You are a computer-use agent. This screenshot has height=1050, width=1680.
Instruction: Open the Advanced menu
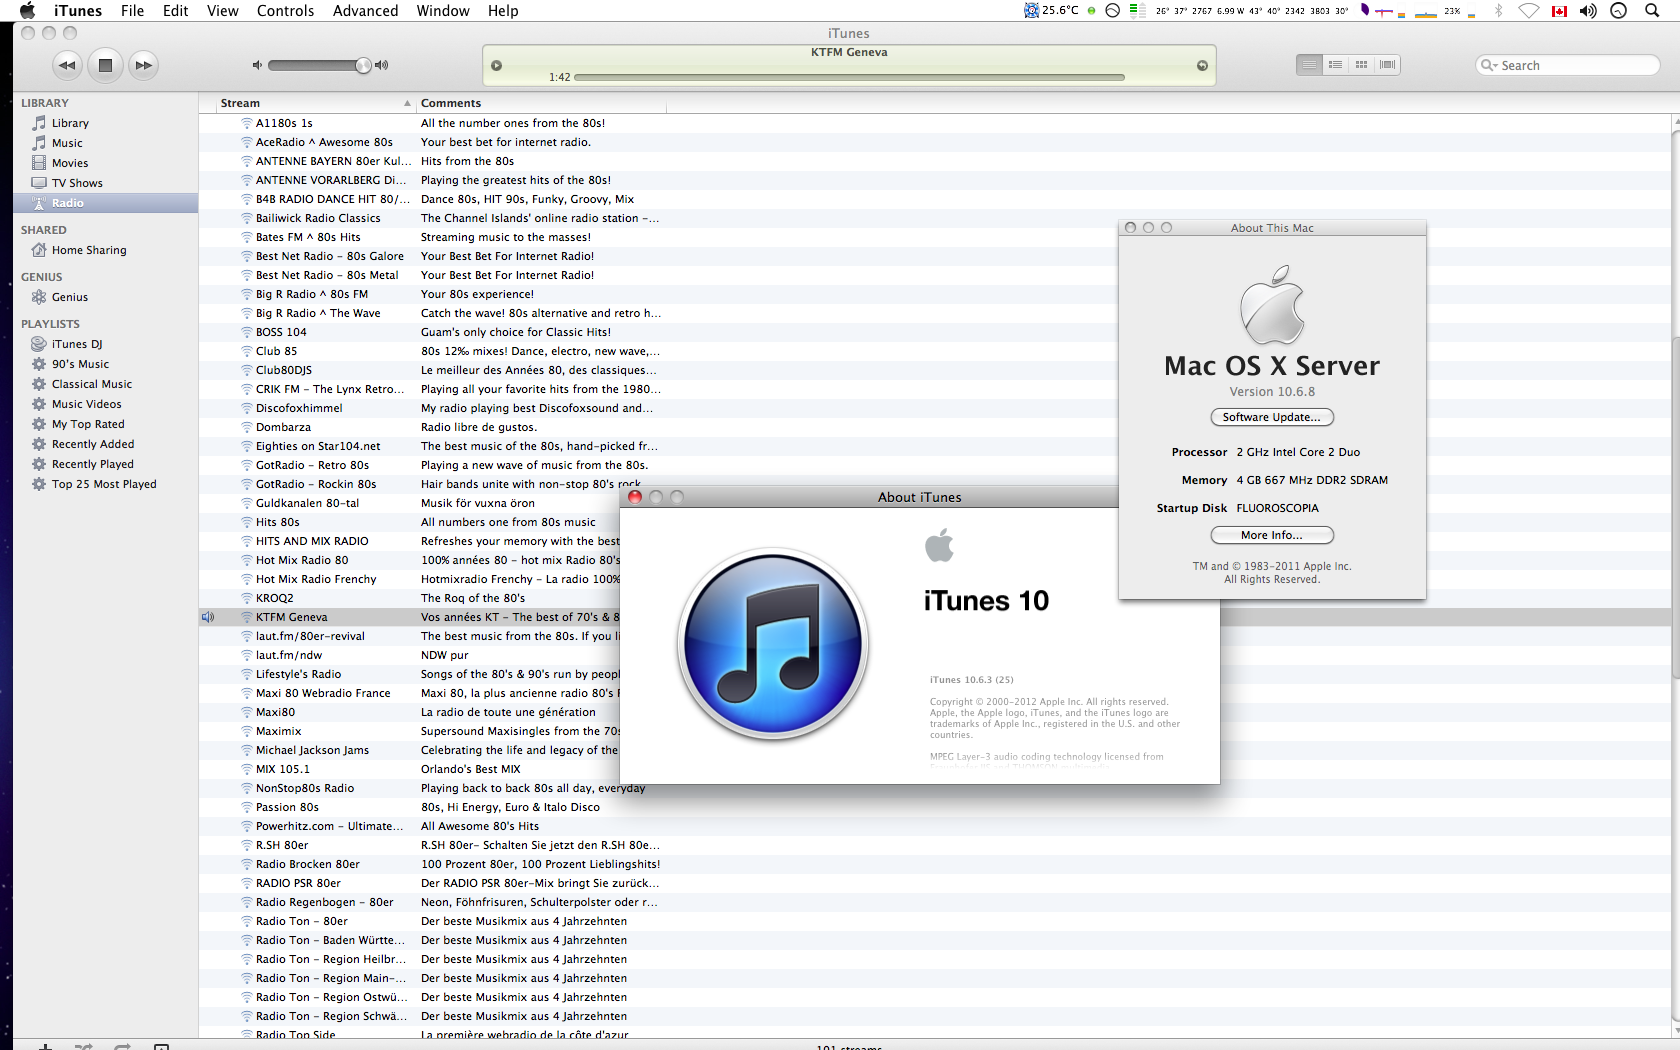pyautogui.click(x=366, y=11)
